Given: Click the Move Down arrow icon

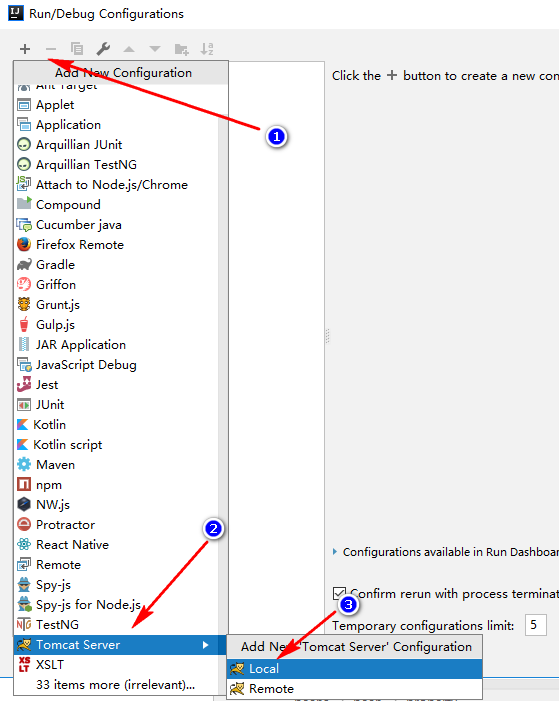Looking at the screenshot, I should click(x=155, y=49).
